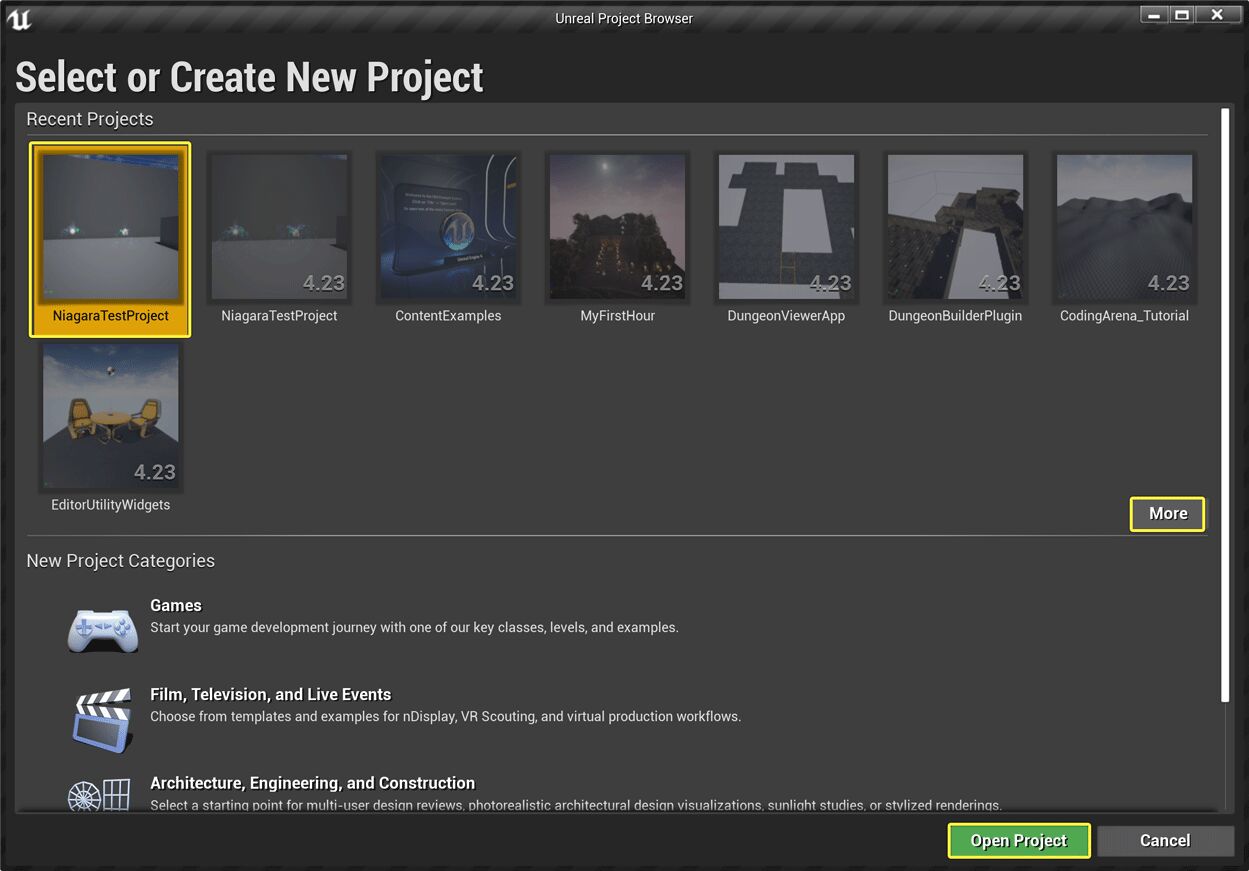Viewport: 1249px width, 871px height.
Task: Click the Games category title text
Action: click(176, 605)
